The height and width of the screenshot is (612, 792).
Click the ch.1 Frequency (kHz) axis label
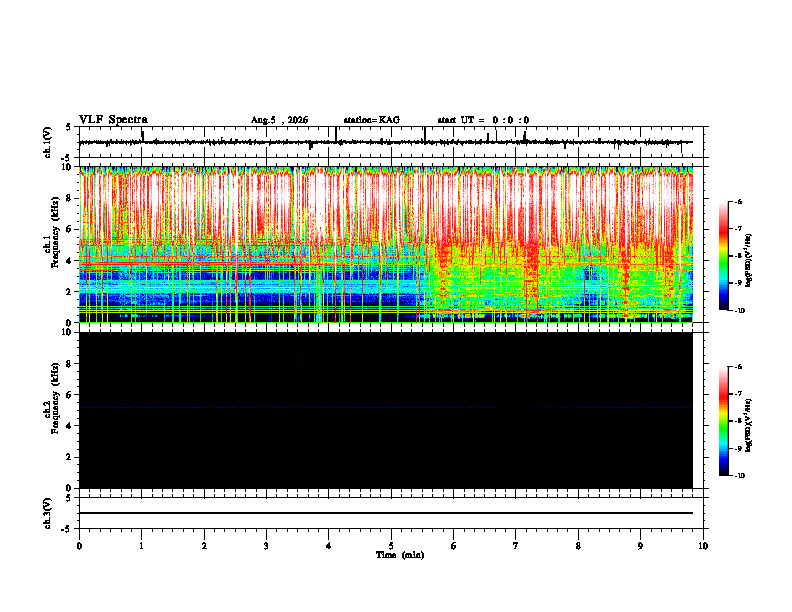[x=52, y=244]
